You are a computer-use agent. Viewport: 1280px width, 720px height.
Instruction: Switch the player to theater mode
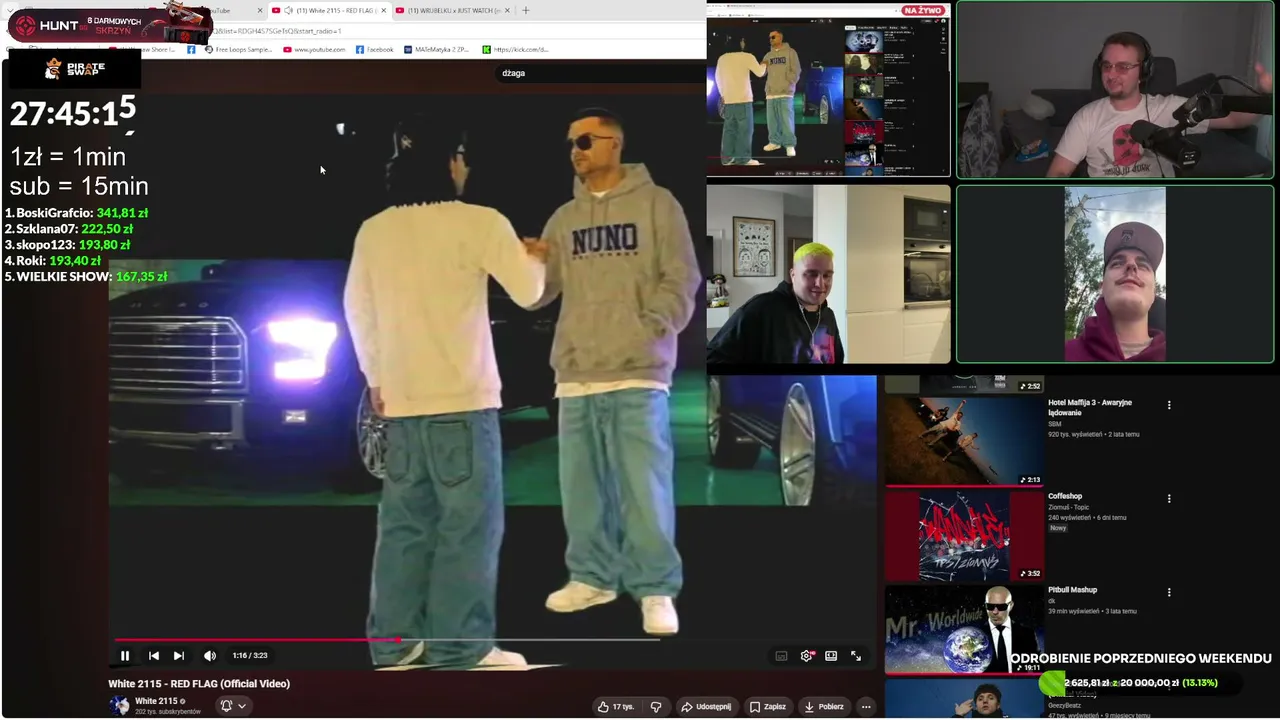tap(831, 656)
